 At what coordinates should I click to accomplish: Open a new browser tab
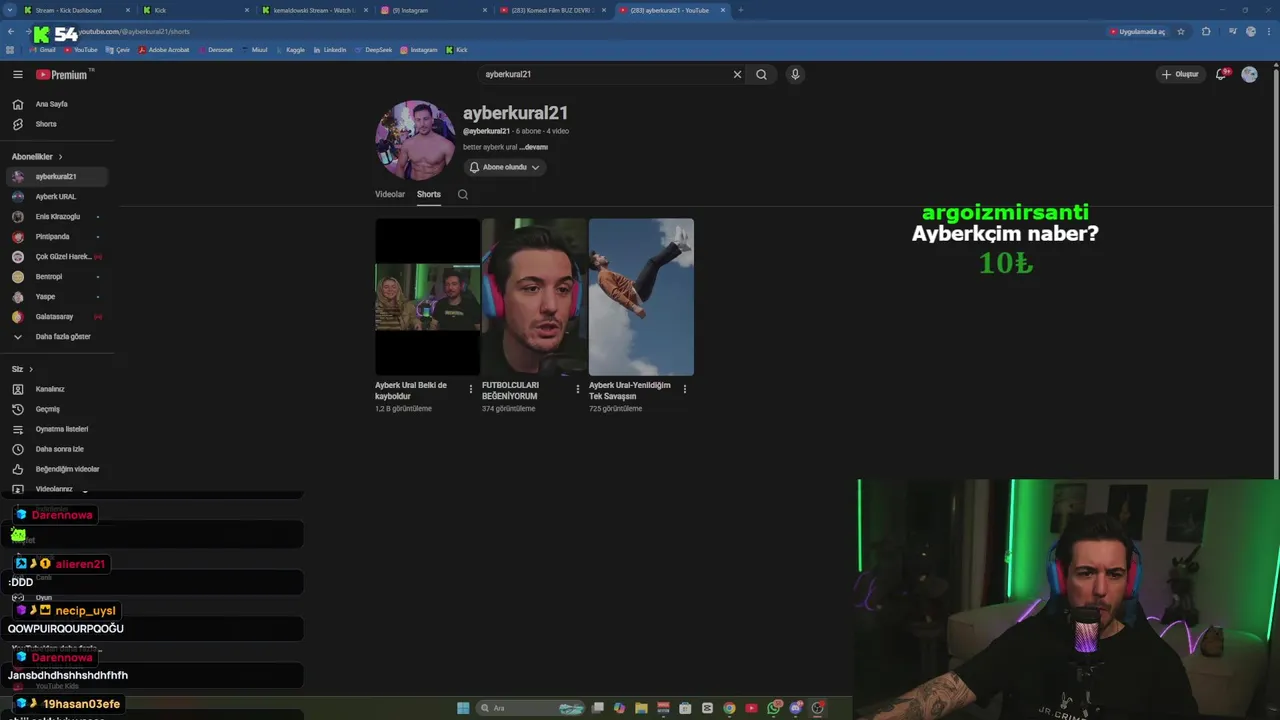coord(740,10)
